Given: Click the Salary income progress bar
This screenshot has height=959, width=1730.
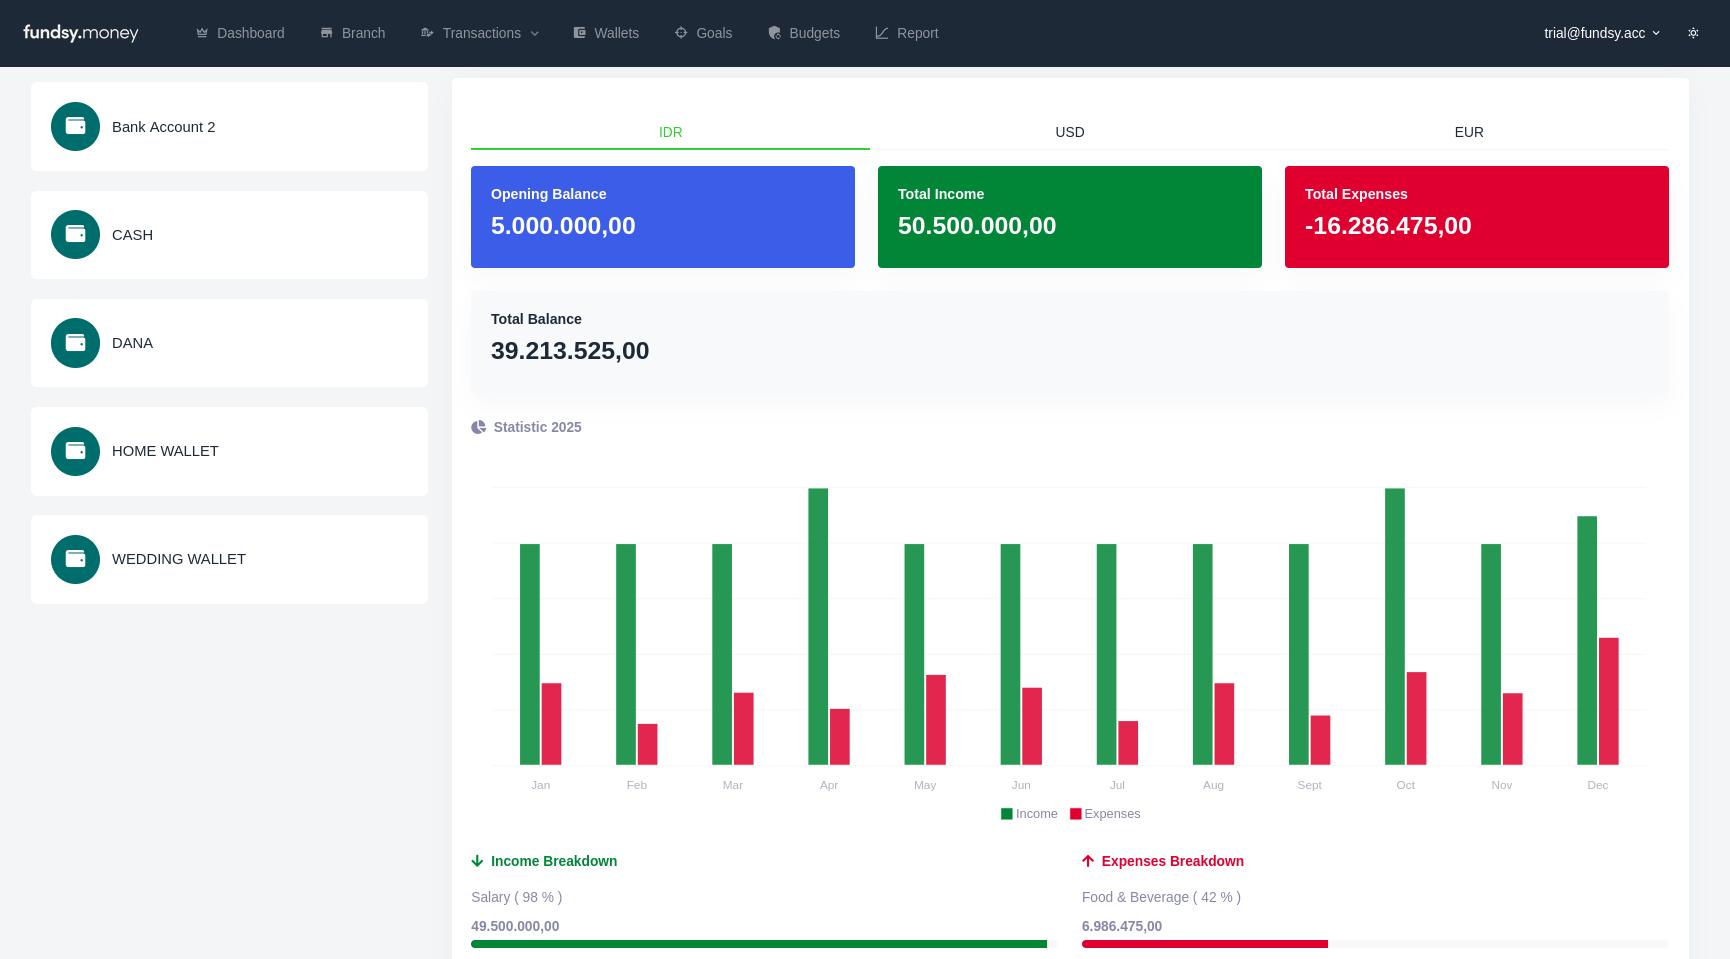Looking at the screenshot, I should (x=759, y=944).
